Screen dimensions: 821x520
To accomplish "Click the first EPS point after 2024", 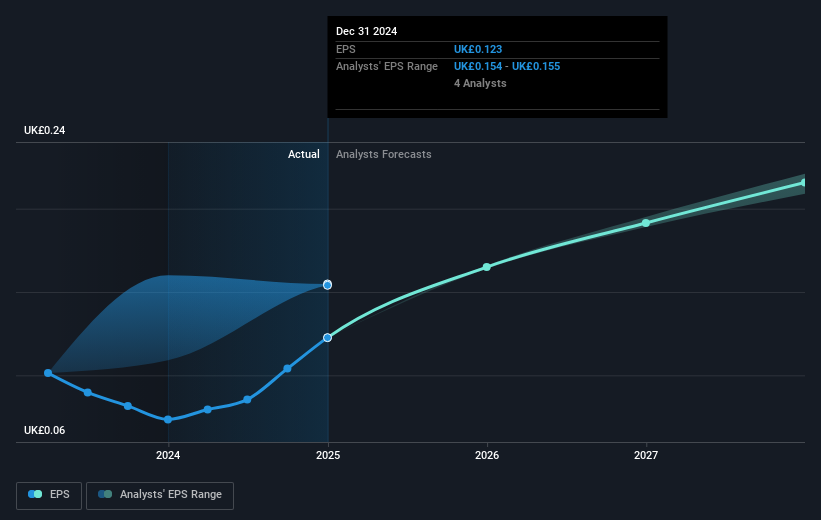I will (x=208, y=409).
